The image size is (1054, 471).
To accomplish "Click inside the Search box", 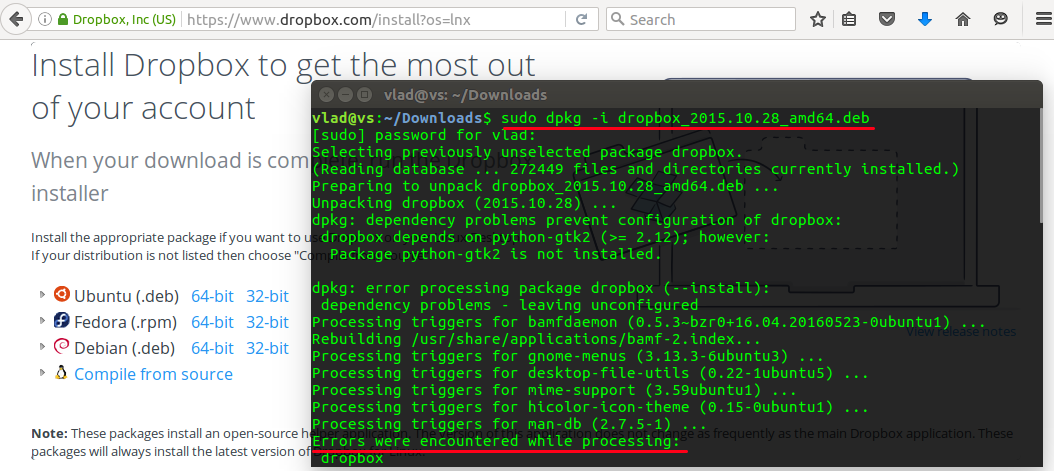I will [701, 19].
